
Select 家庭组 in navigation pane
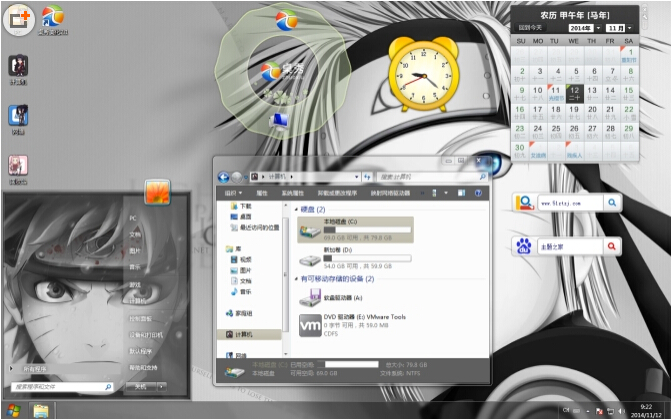point(243,314)
